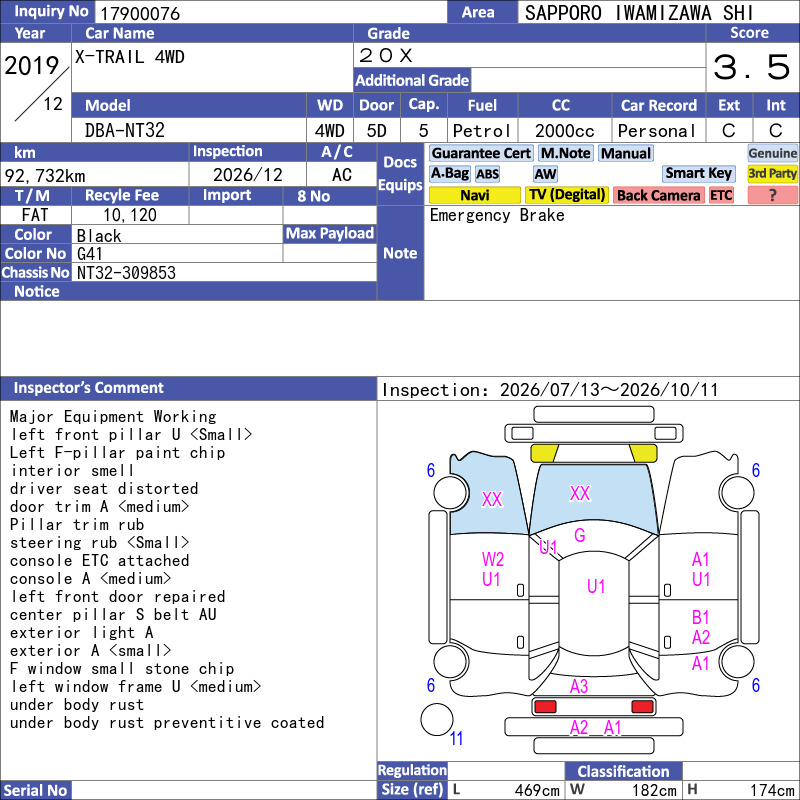Click the Back Camera equipment badge
800x800 pixels.
coord(658,195)
